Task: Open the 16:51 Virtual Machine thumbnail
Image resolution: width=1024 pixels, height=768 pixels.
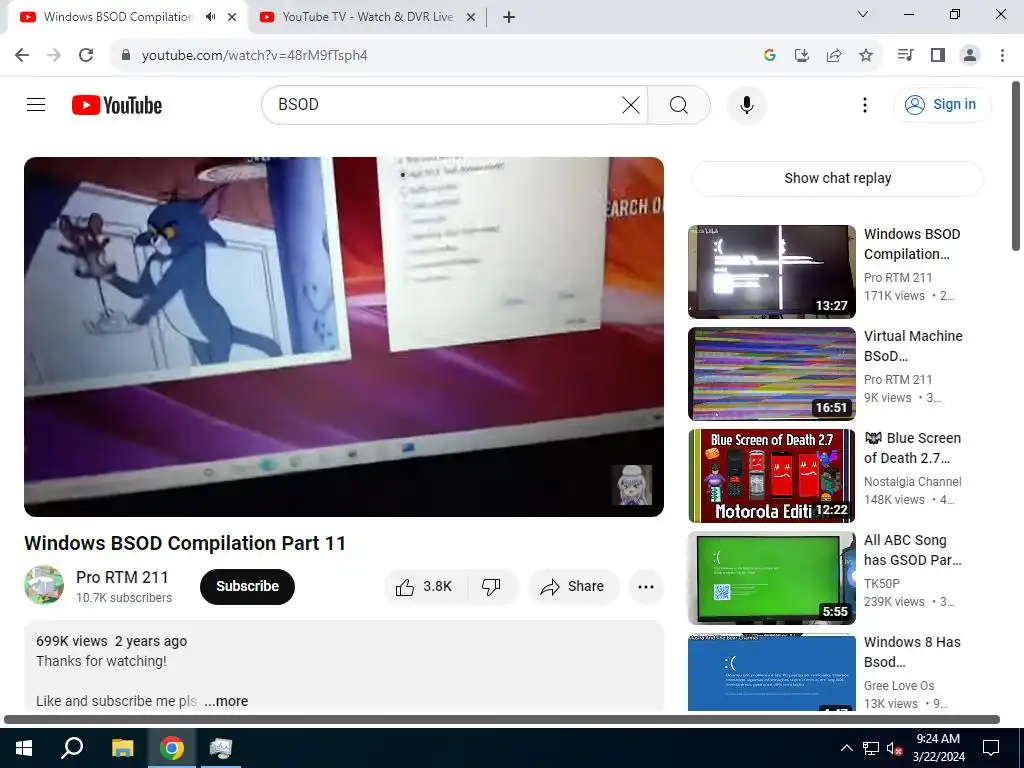Action: click(771, 374)
